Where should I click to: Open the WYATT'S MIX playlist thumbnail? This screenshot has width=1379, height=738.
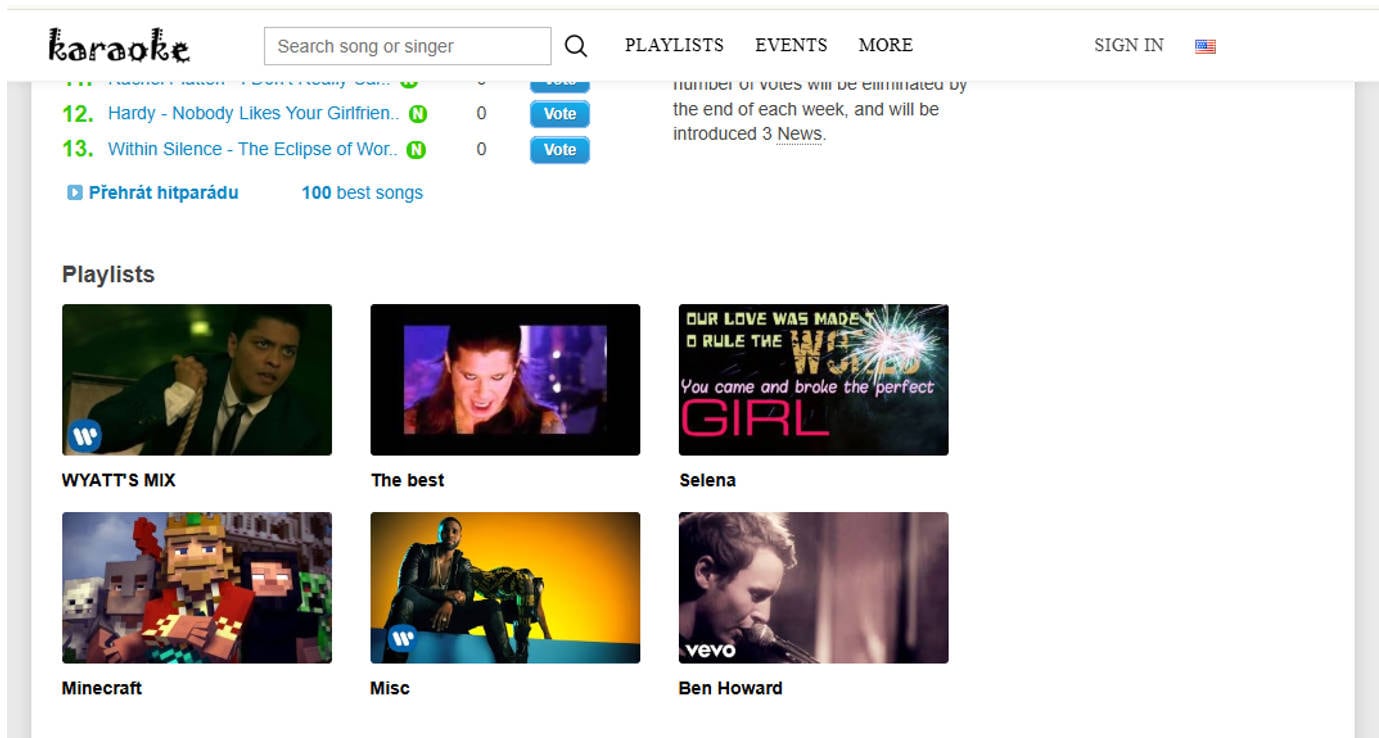pos(197,380)
